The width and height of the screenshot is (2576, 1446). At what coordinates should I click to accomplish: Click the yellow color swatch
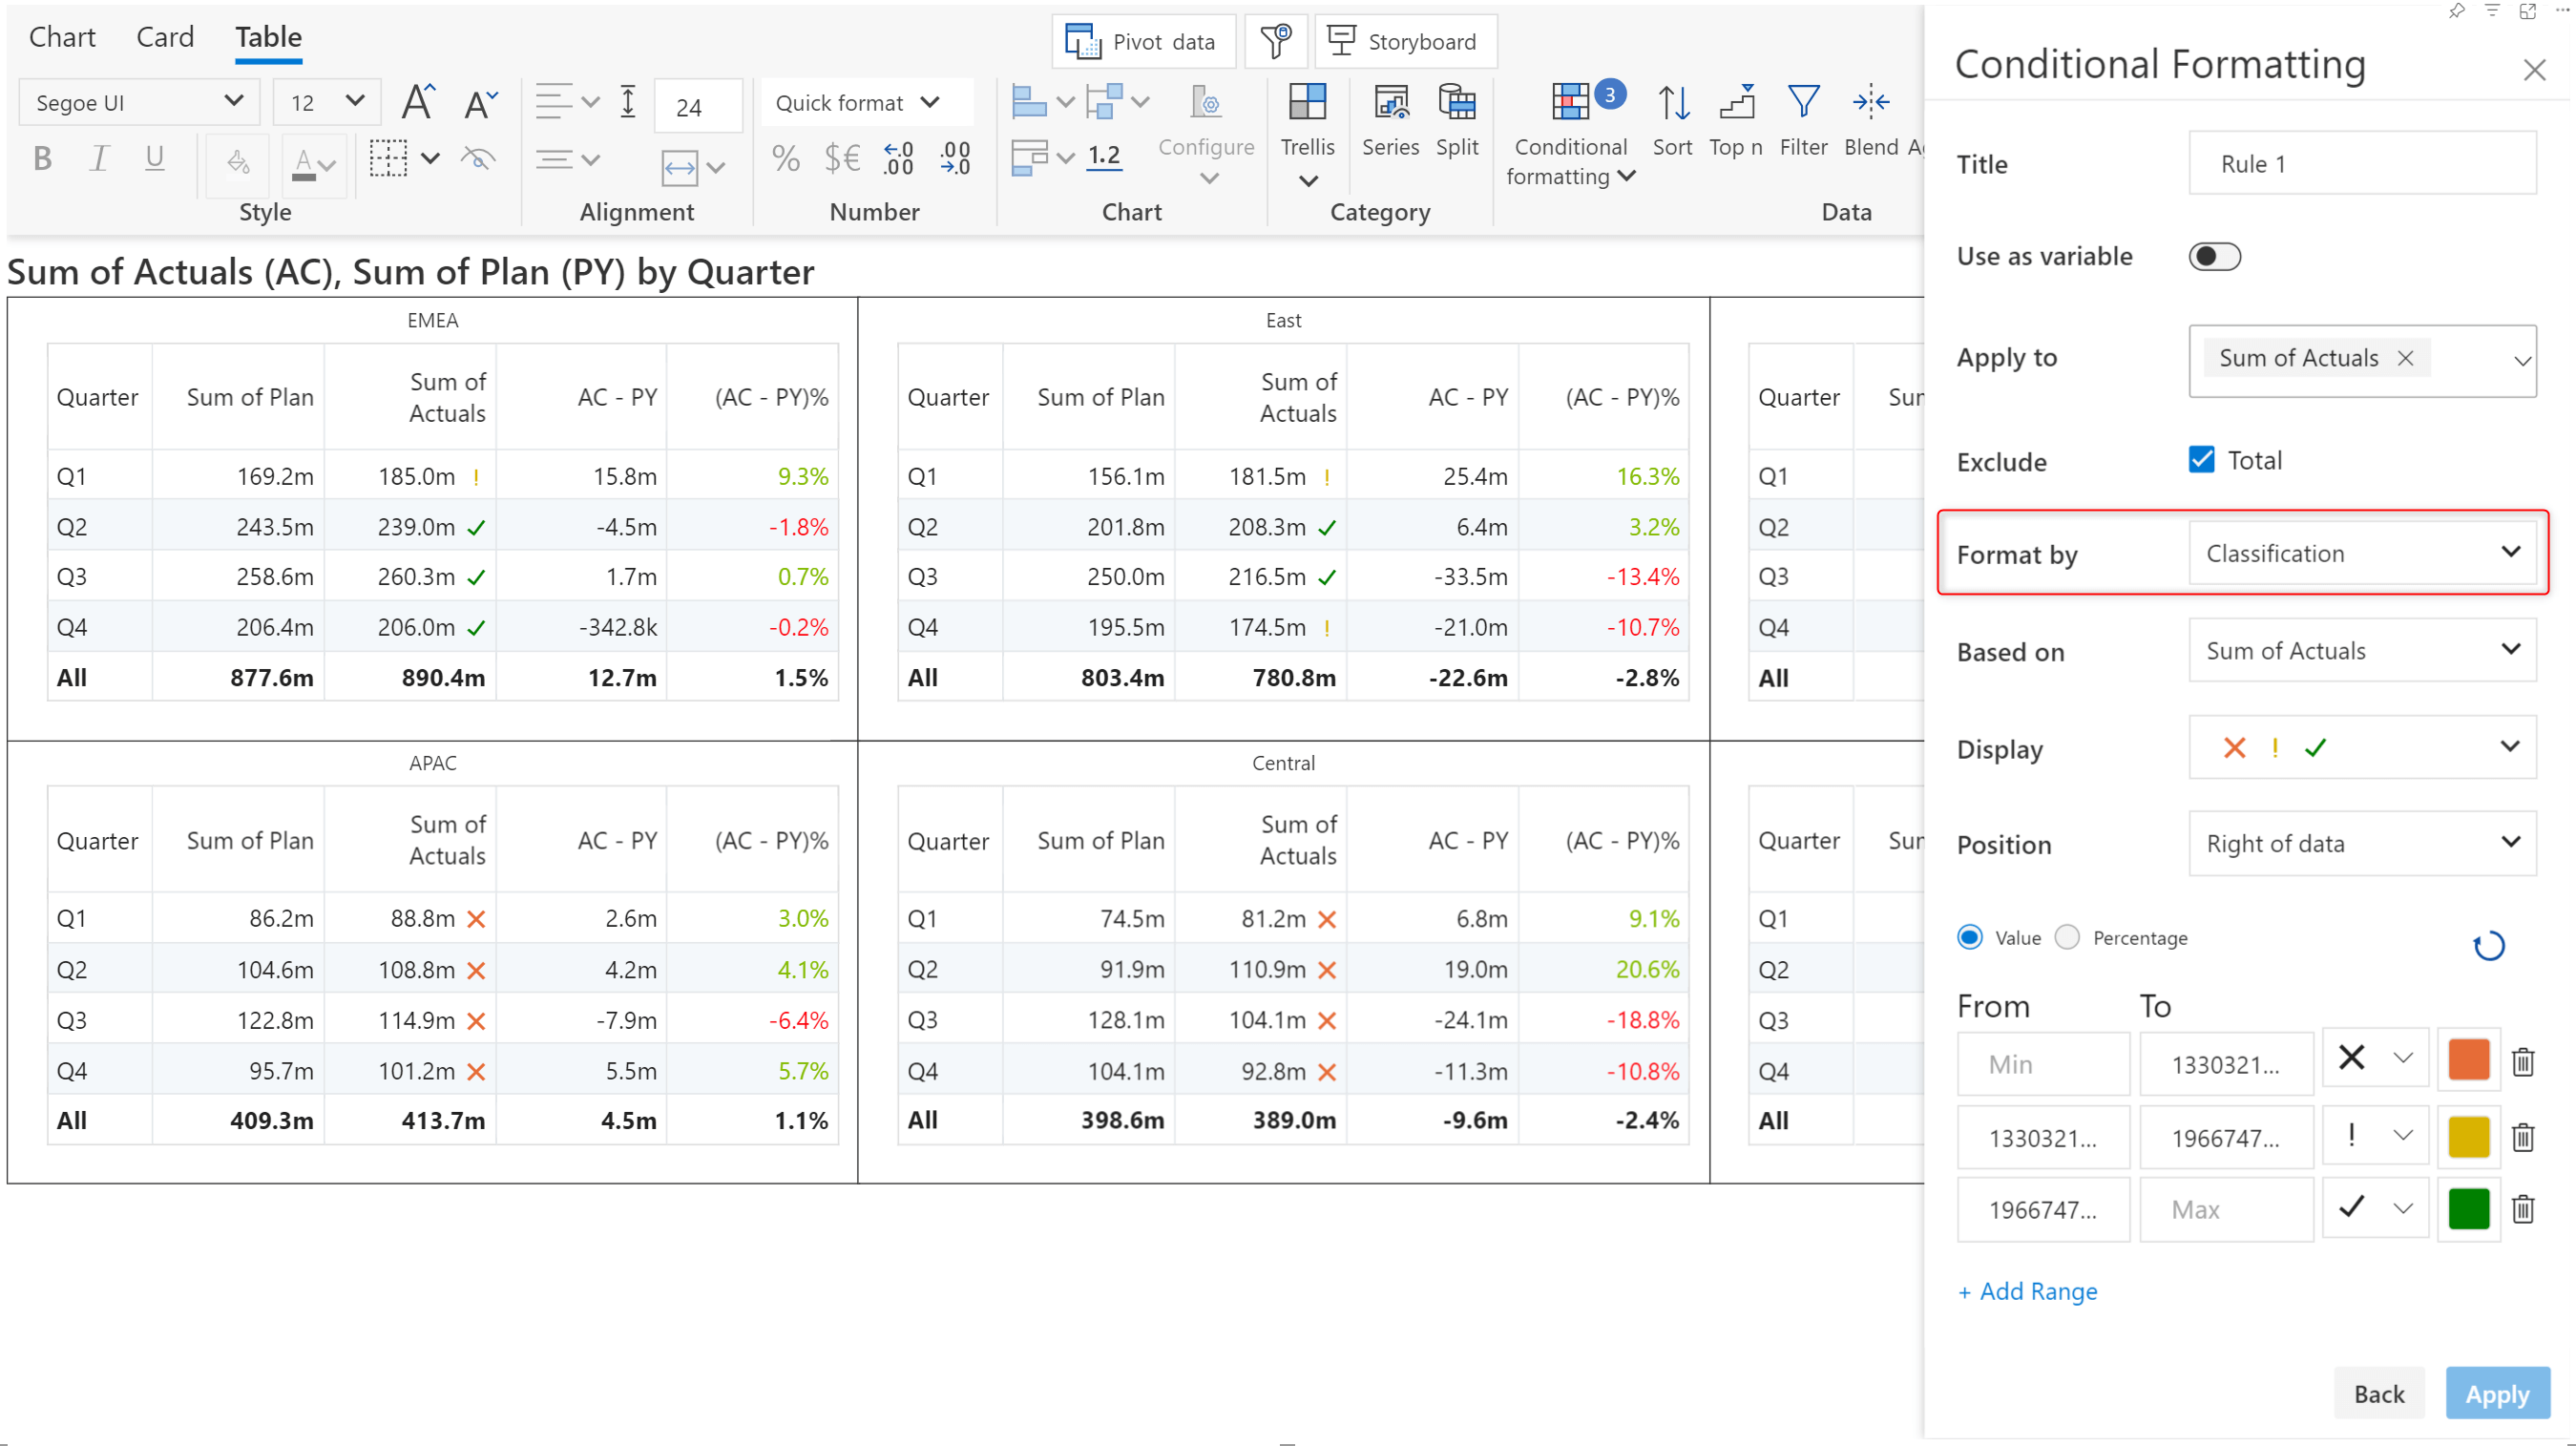pyautogui.click(x=2468, y=1136)
